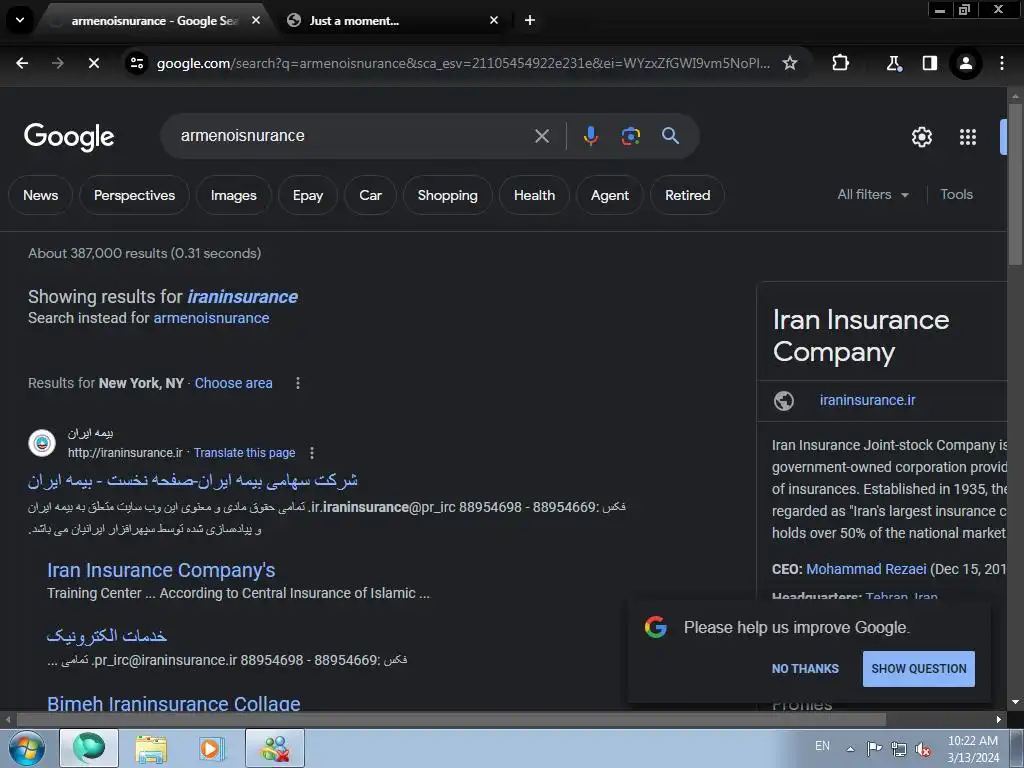
Task: Close the Just a moment tab
Action: [x=494, y=20]
